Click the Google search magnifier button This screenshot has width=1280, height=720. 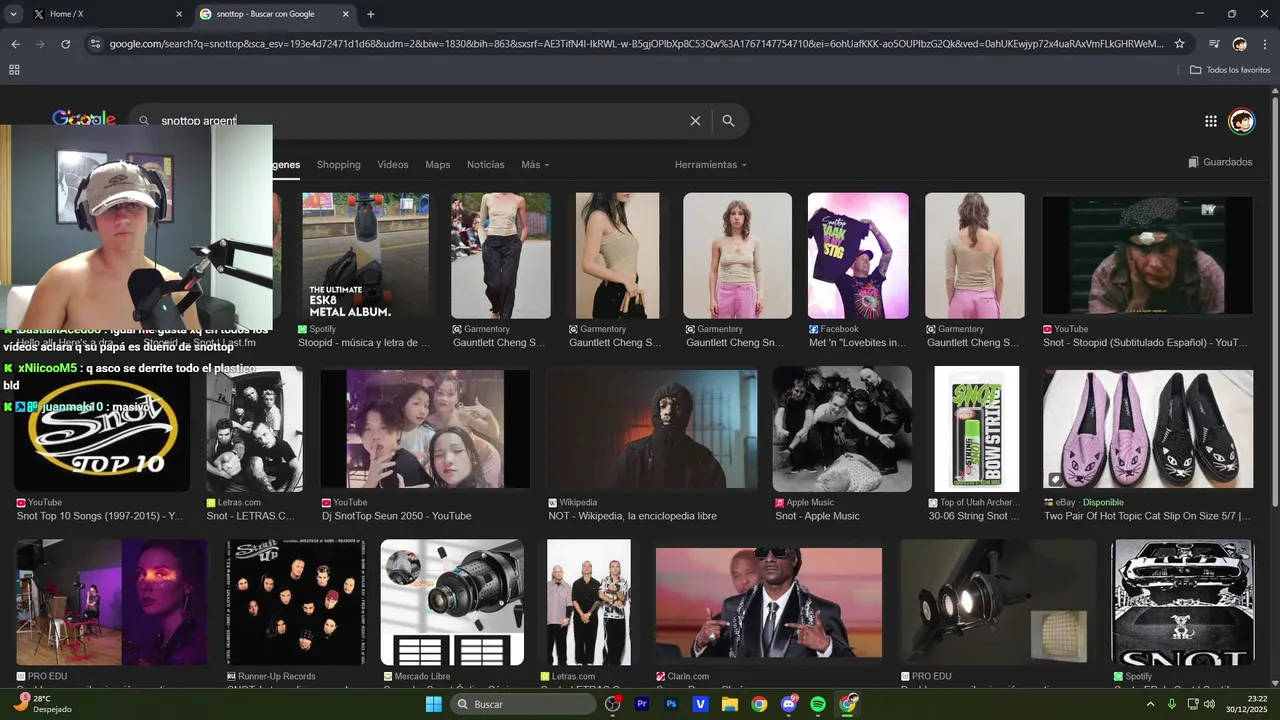(728, 121)
